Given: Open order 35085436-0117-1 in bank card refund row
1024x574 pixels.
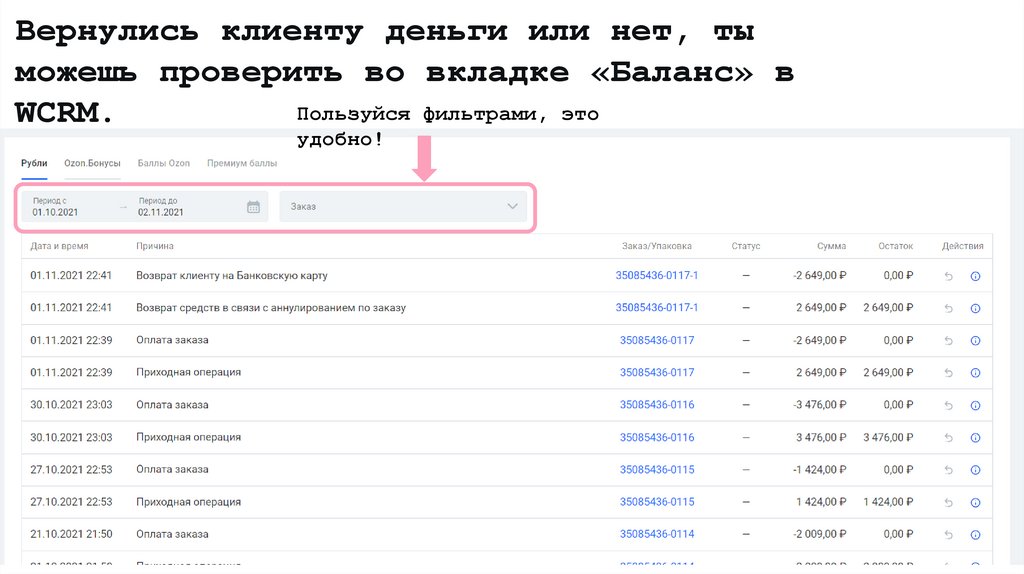Looking at the screenshot, I should (x=657, y=276).
